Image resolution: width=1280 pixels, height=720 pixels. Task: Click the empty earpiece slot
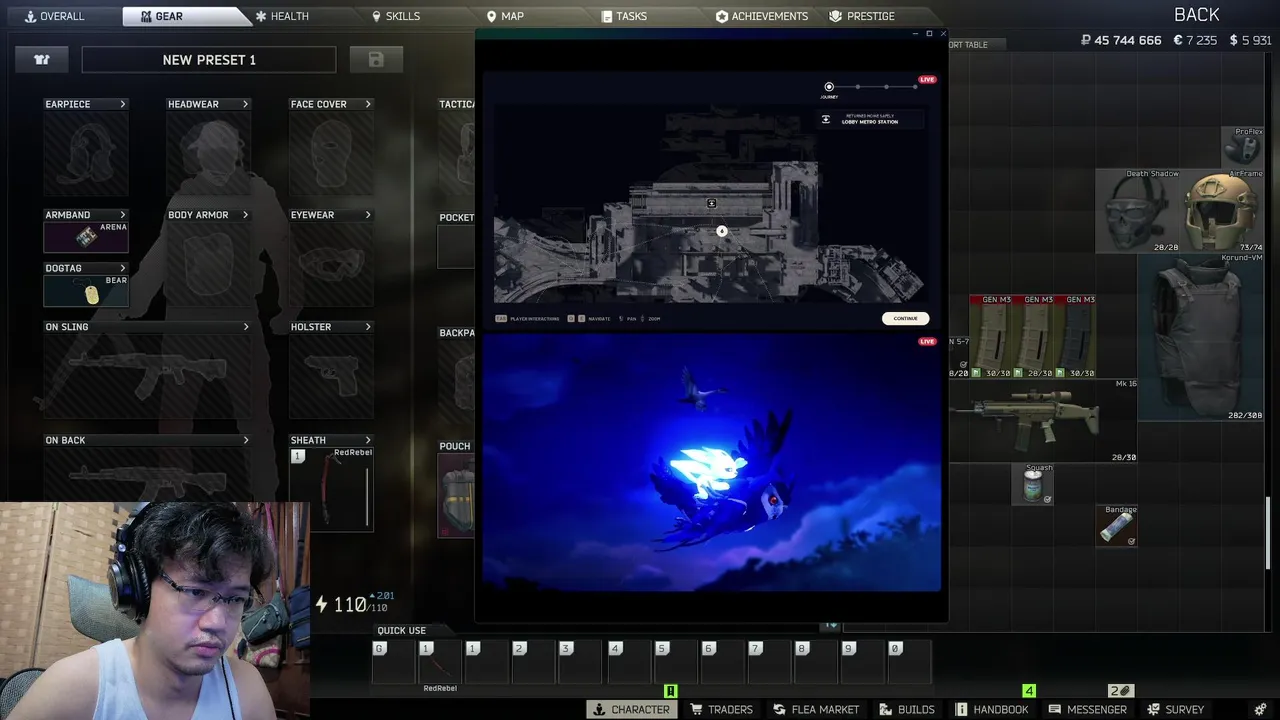86,153
